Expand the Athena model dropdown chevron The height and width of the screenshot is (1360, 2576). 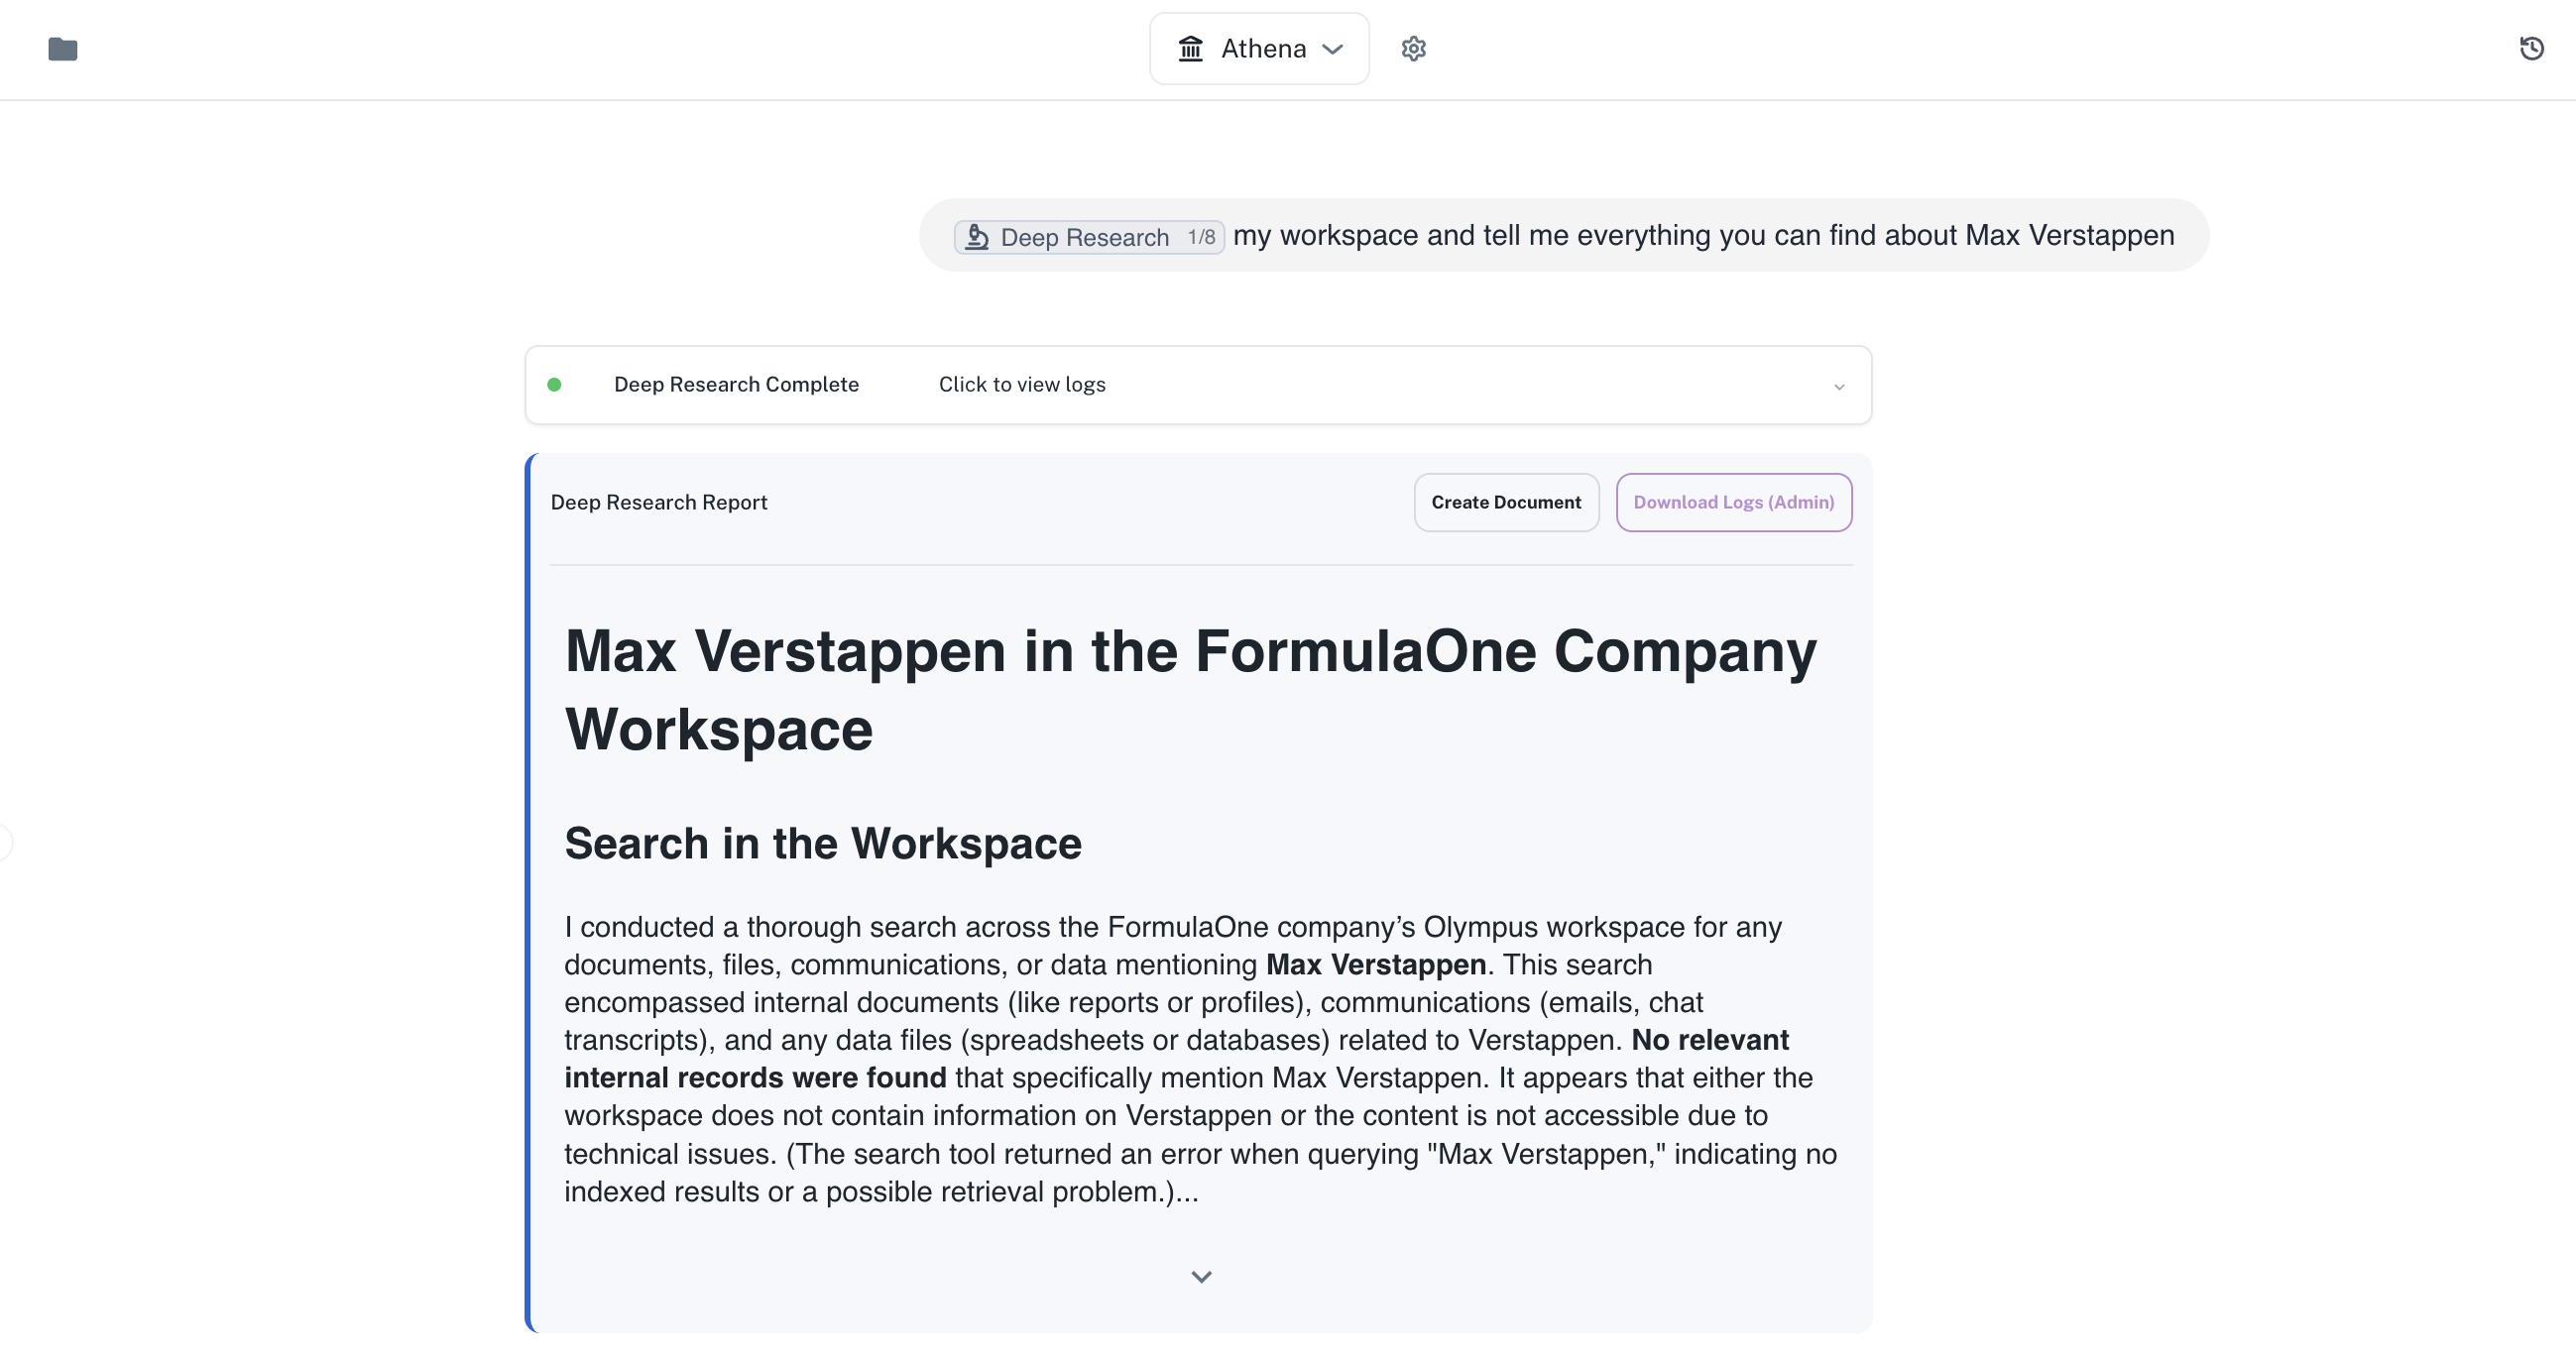tap(1332, 48)
